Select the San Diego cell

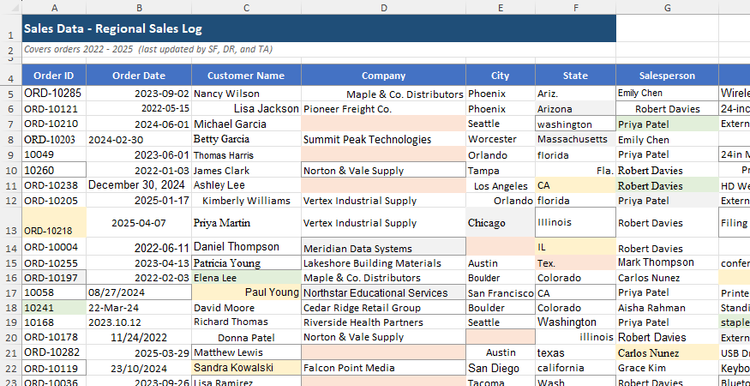tap(500, 368)
